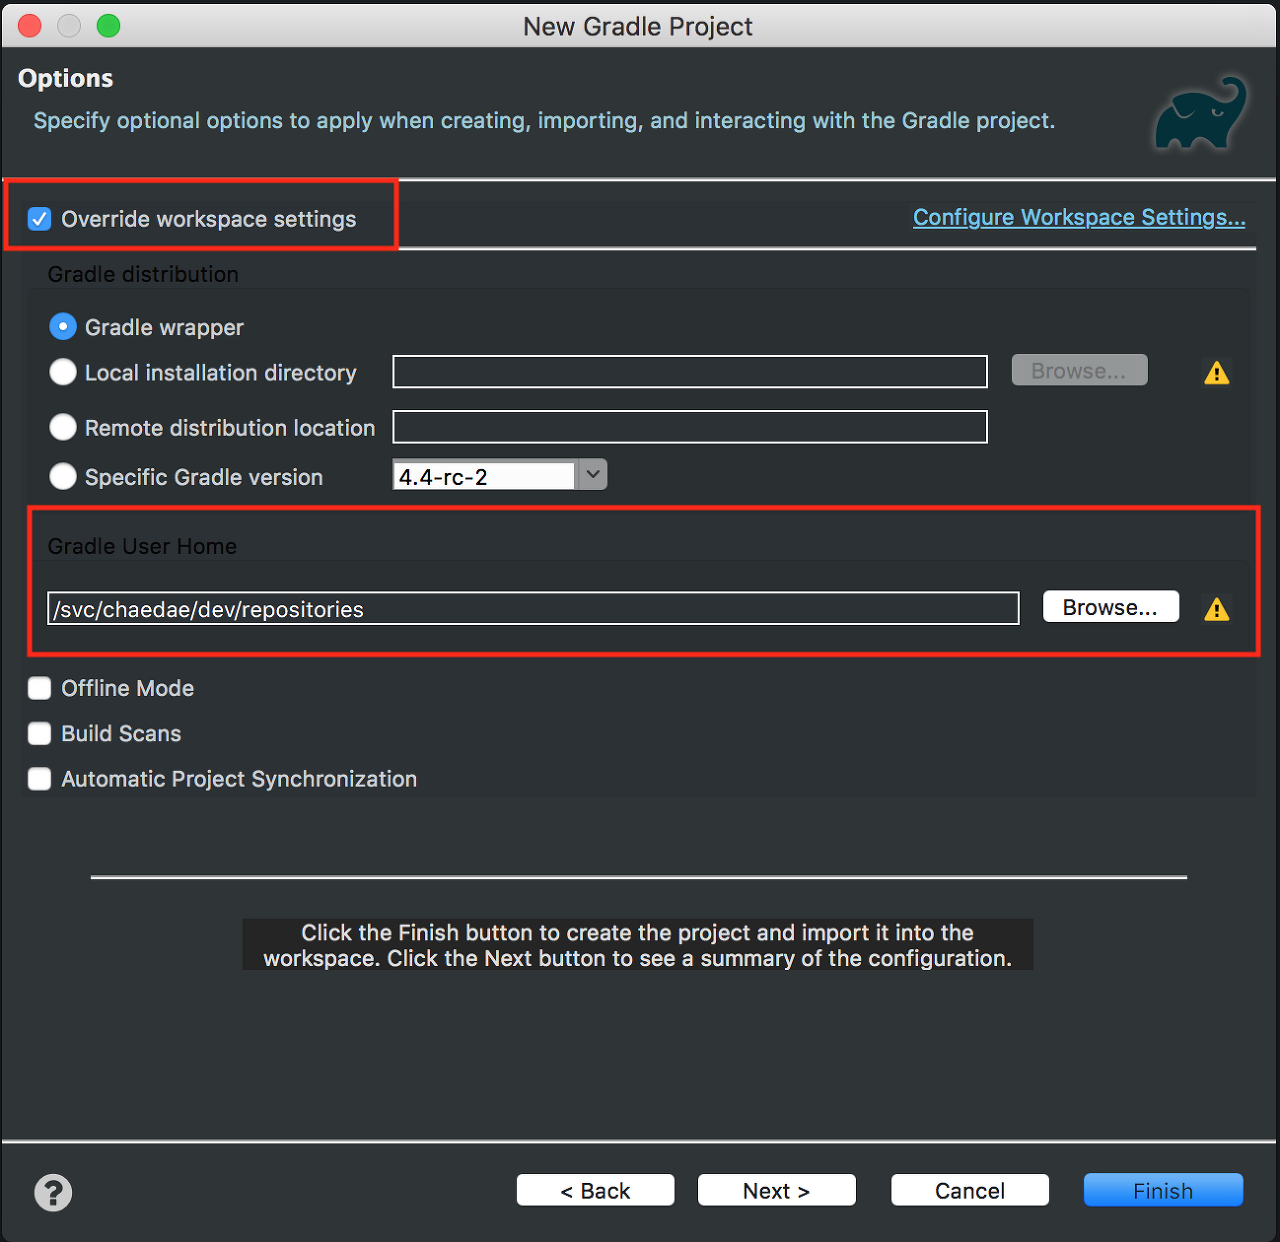Select Remote distribution location option

coord(63,427)
